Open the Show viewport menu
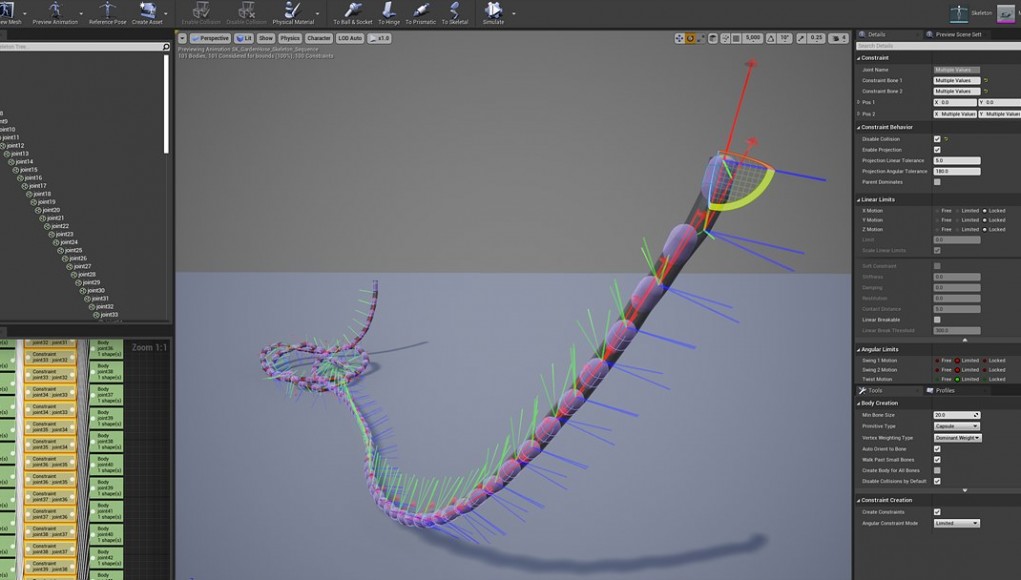 [x=266, y=38]
